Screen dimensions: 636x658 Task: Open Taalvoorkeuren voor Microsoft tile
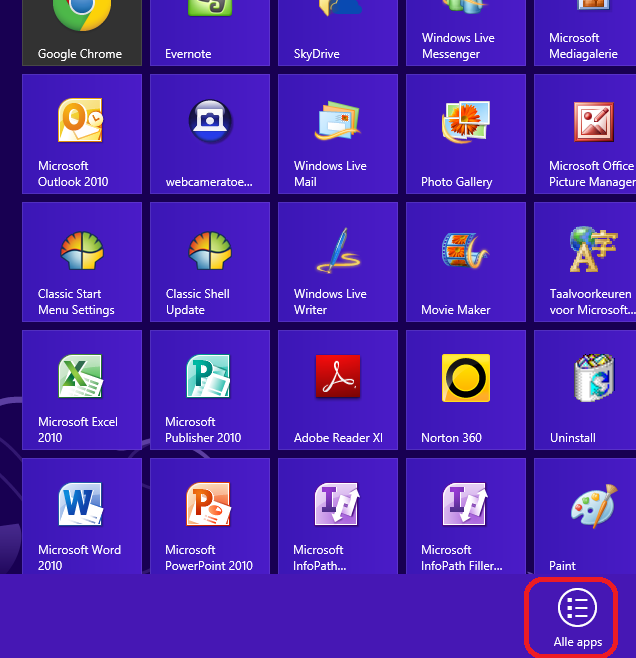pyautogui.click(x=585, y=262)
